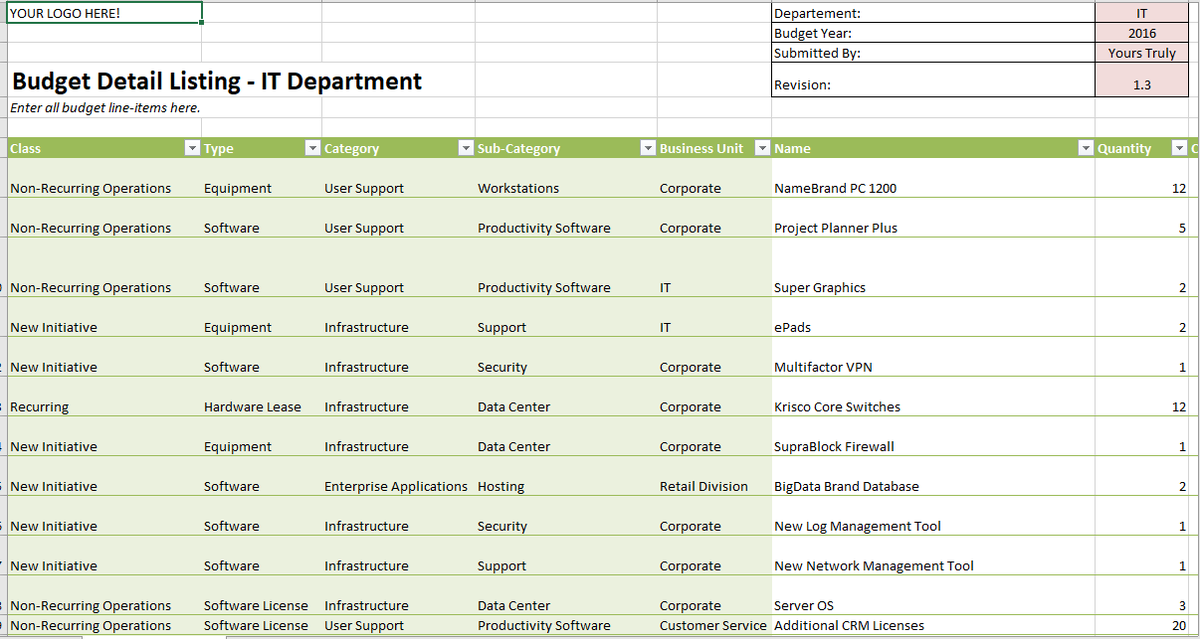Open the Name column filter dropdown
This screenshot has height=639, width=1200.
pyautogui.click(x=1086, y=148)
